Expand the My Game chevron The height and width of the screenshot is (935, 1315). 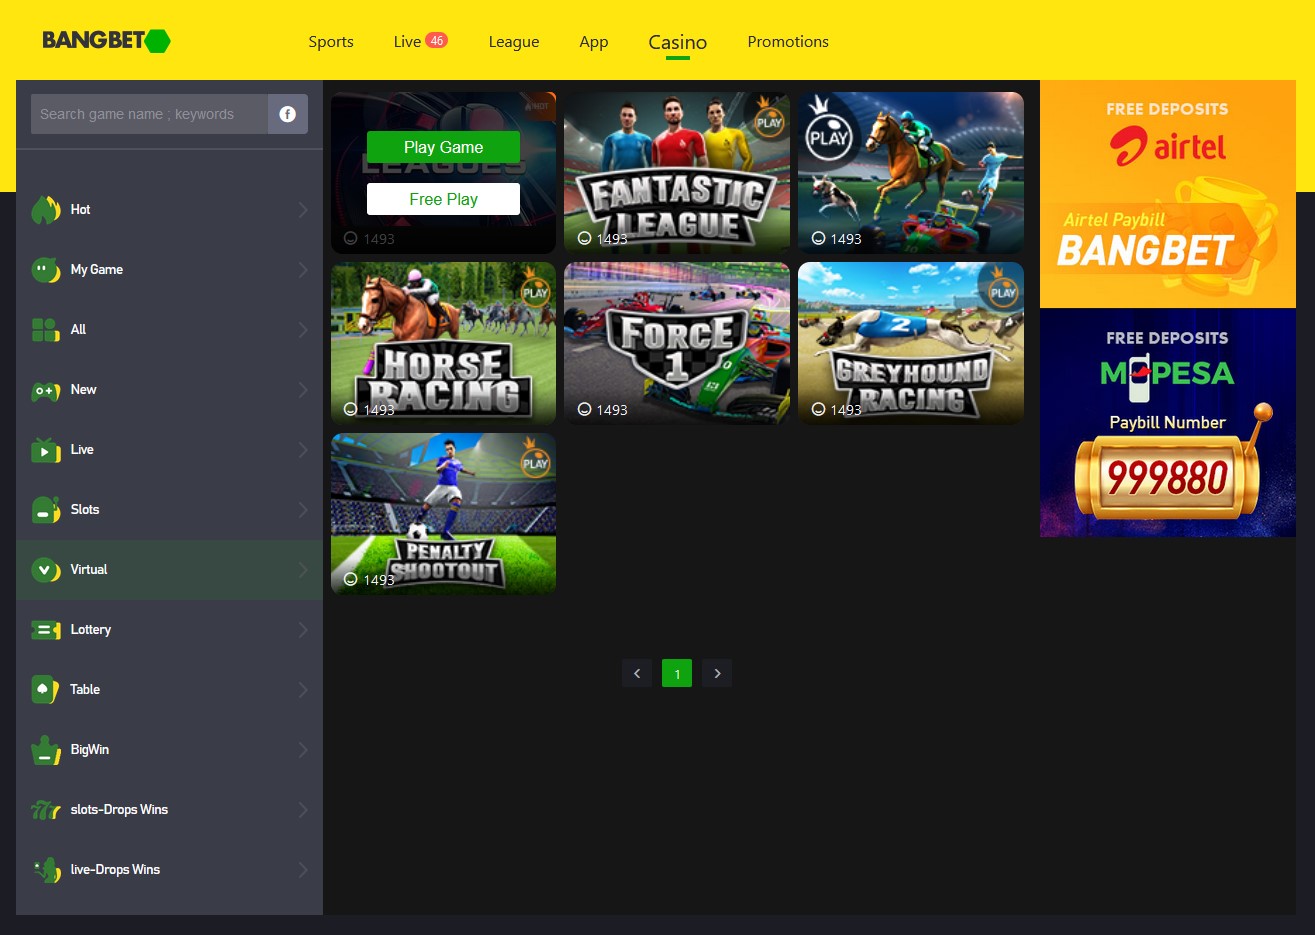(303, 270)
